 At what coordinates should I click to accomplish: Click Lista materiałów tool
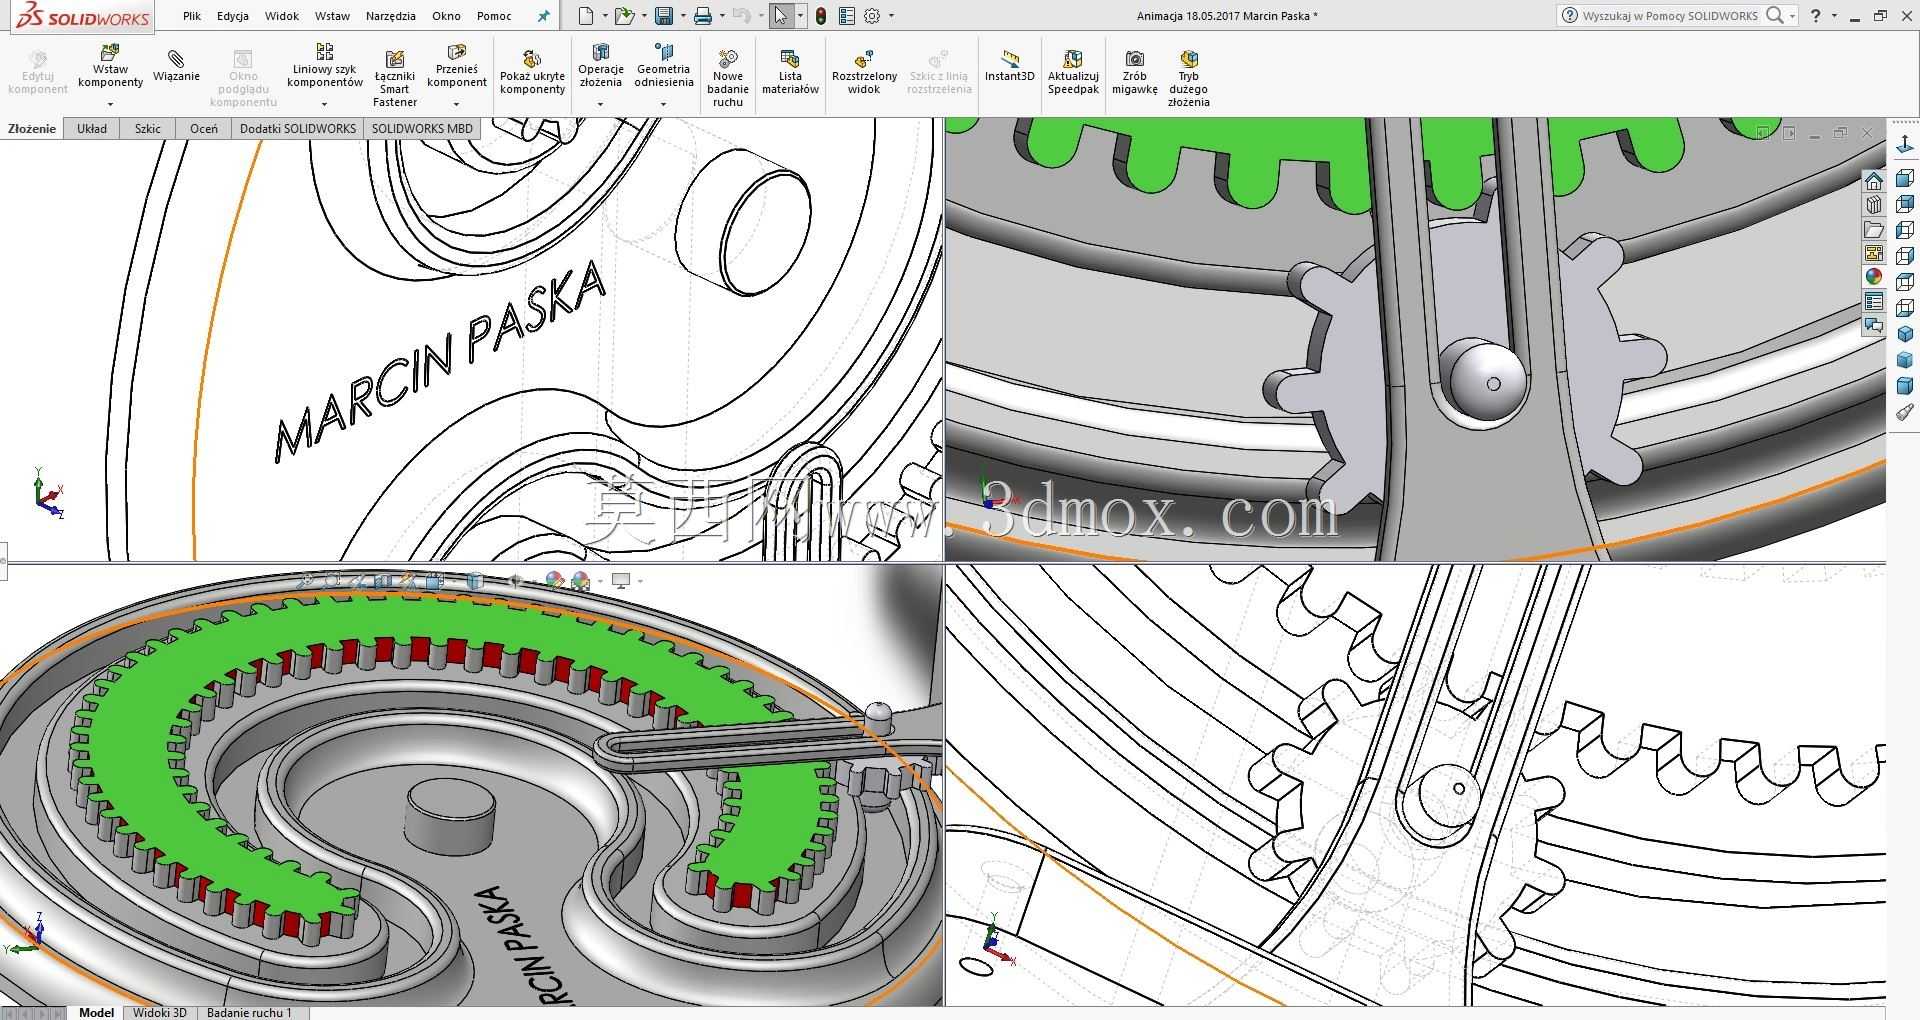coord(790,72)
